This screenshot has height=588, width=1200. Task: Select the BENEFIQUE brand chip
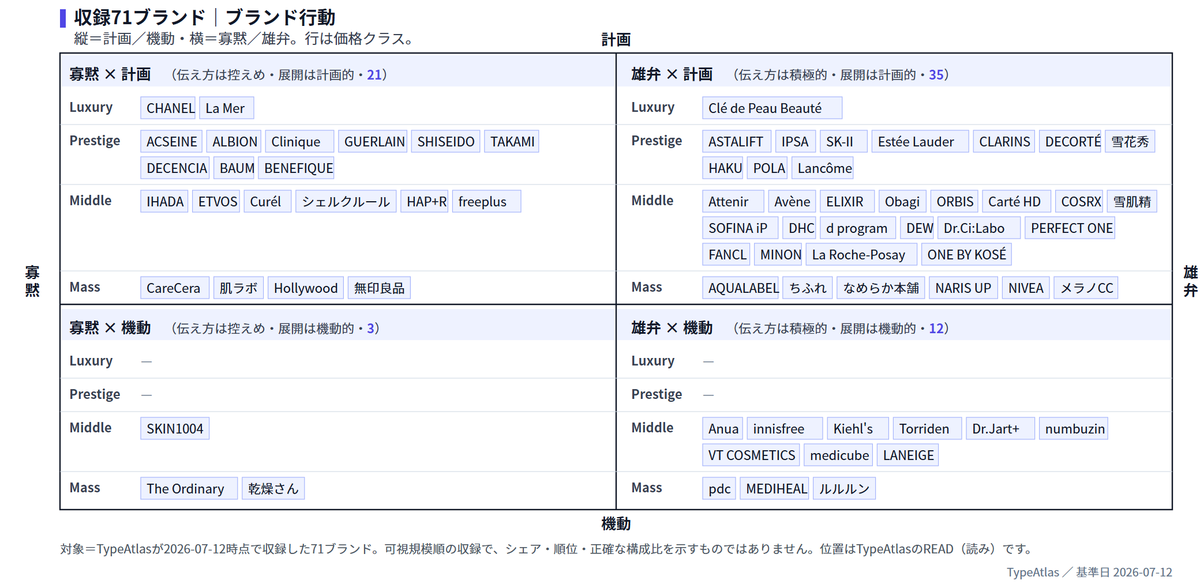tap(298, 168)
